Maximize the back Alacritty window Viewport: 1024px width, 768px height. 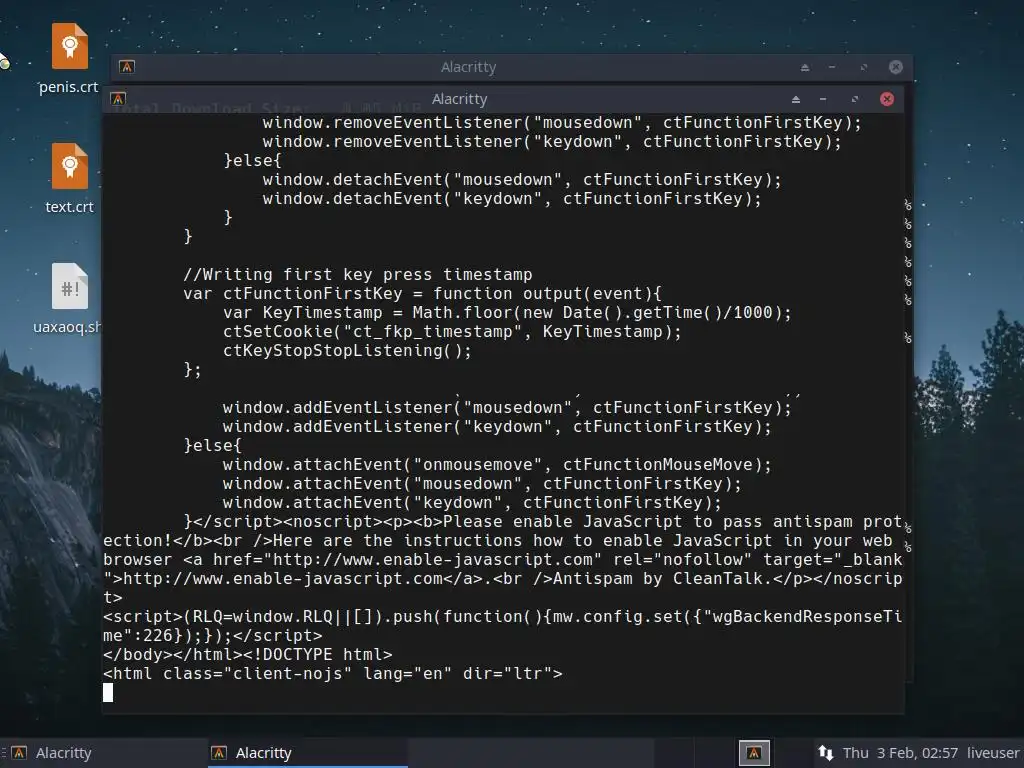click(x=864, y=67)
